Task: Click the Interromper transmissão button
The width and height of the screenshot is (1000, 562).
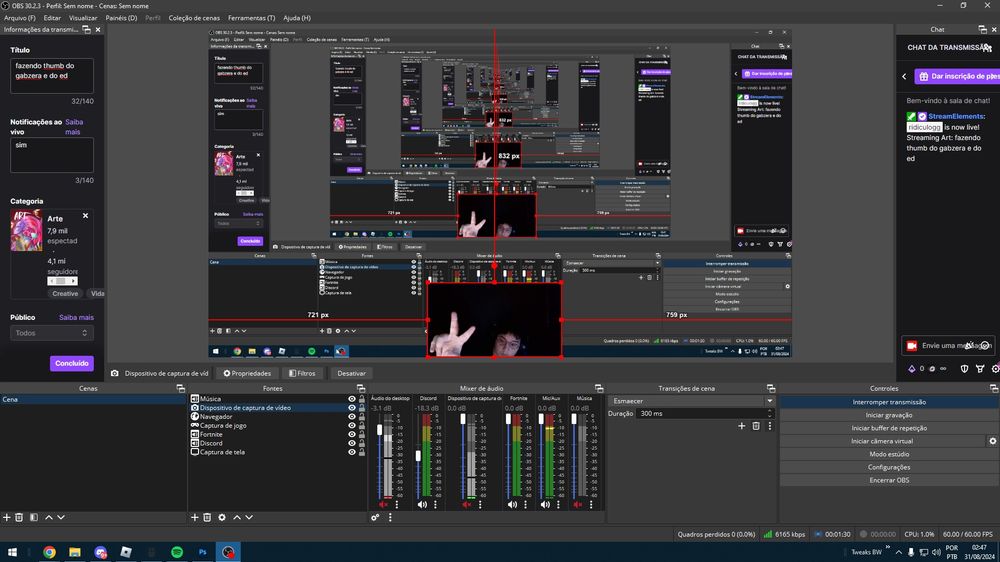Action: coord(888,402)
